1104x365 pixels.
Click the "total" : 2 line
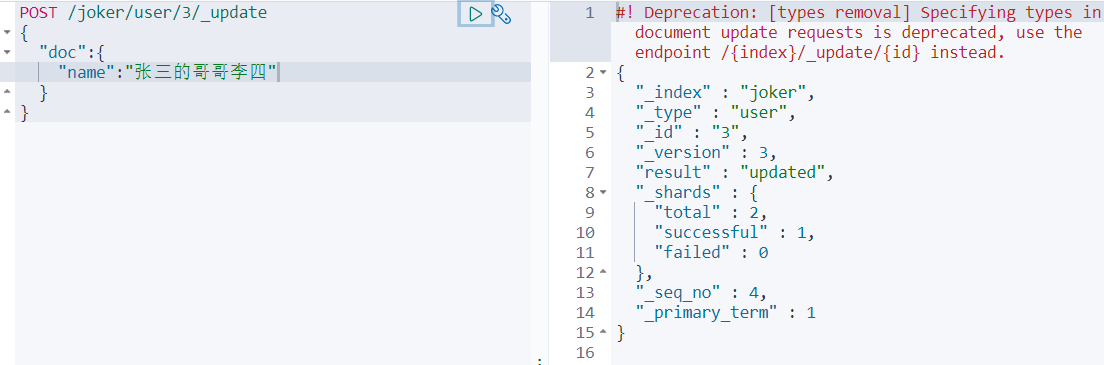tap(710, 212)
